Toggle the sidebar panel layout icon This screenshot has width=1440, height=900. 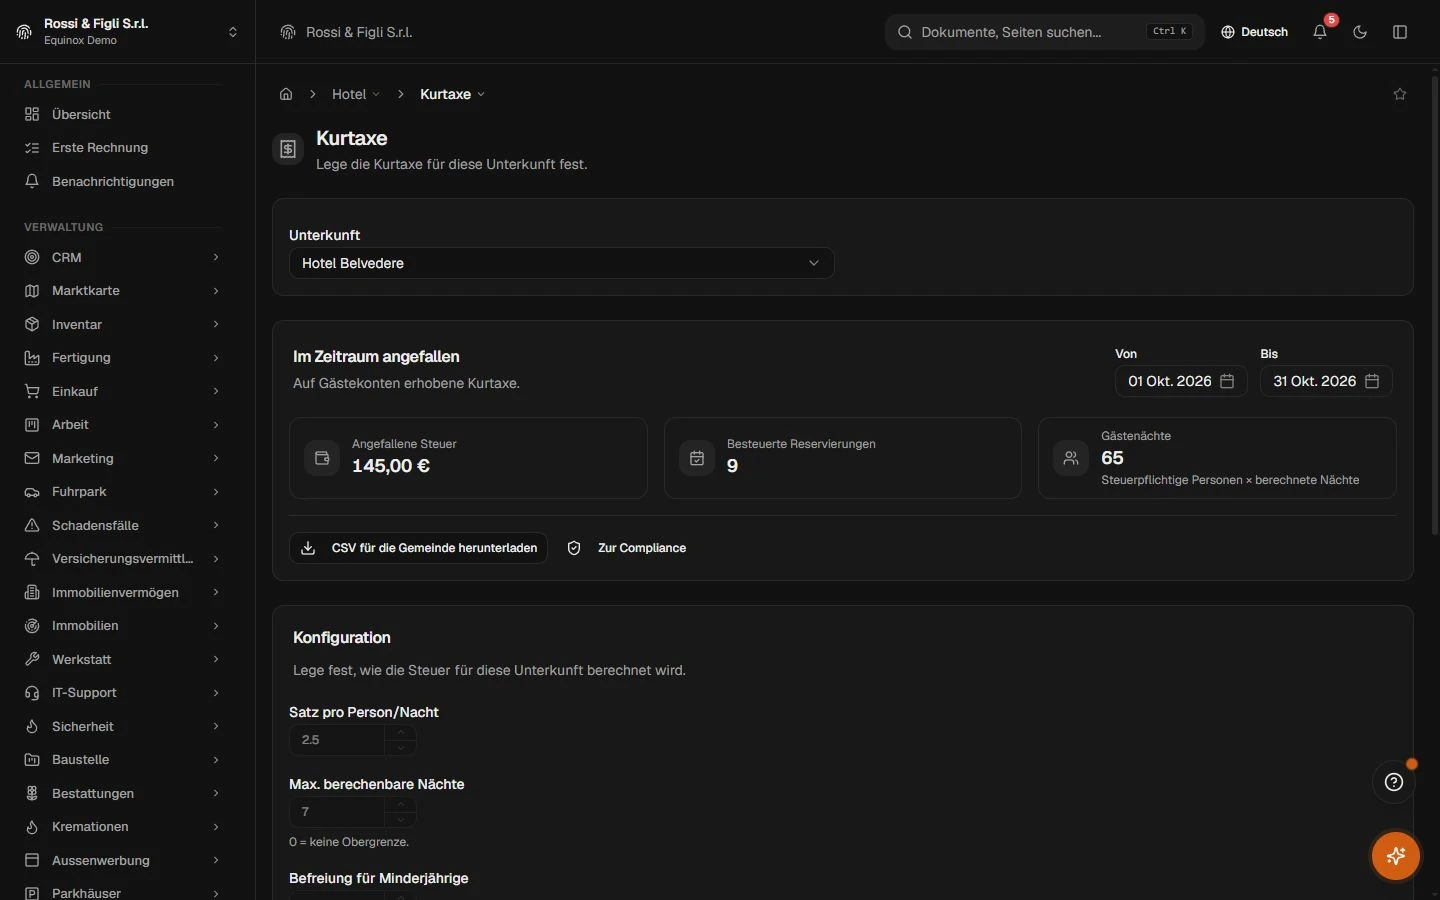point(1400,32)
